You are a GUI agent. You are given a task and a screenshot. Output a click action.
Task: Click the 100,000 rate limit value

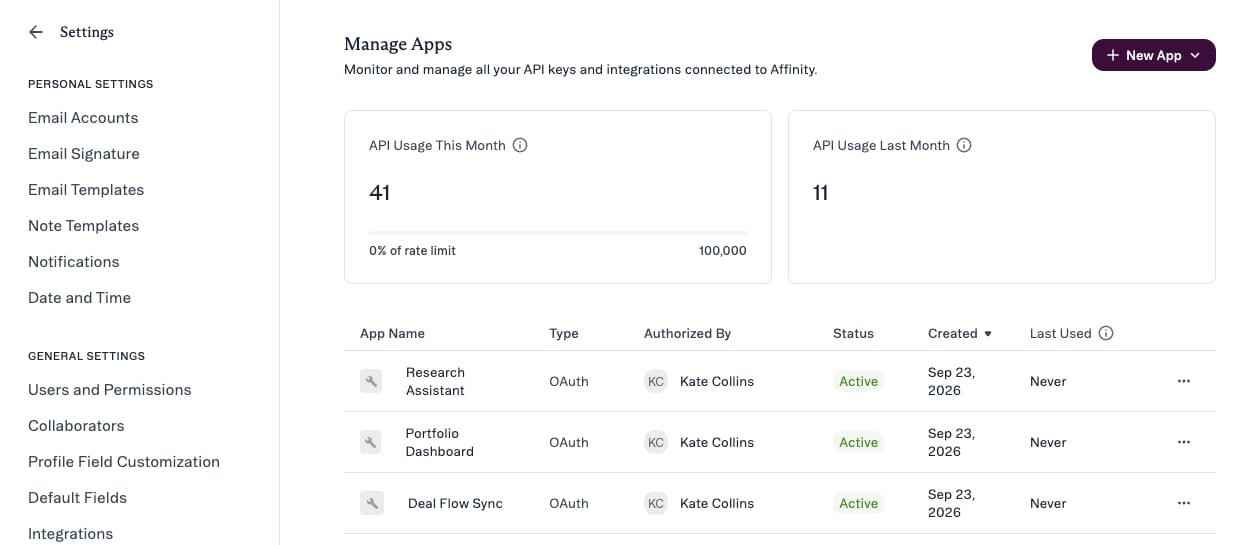[723, 251]
